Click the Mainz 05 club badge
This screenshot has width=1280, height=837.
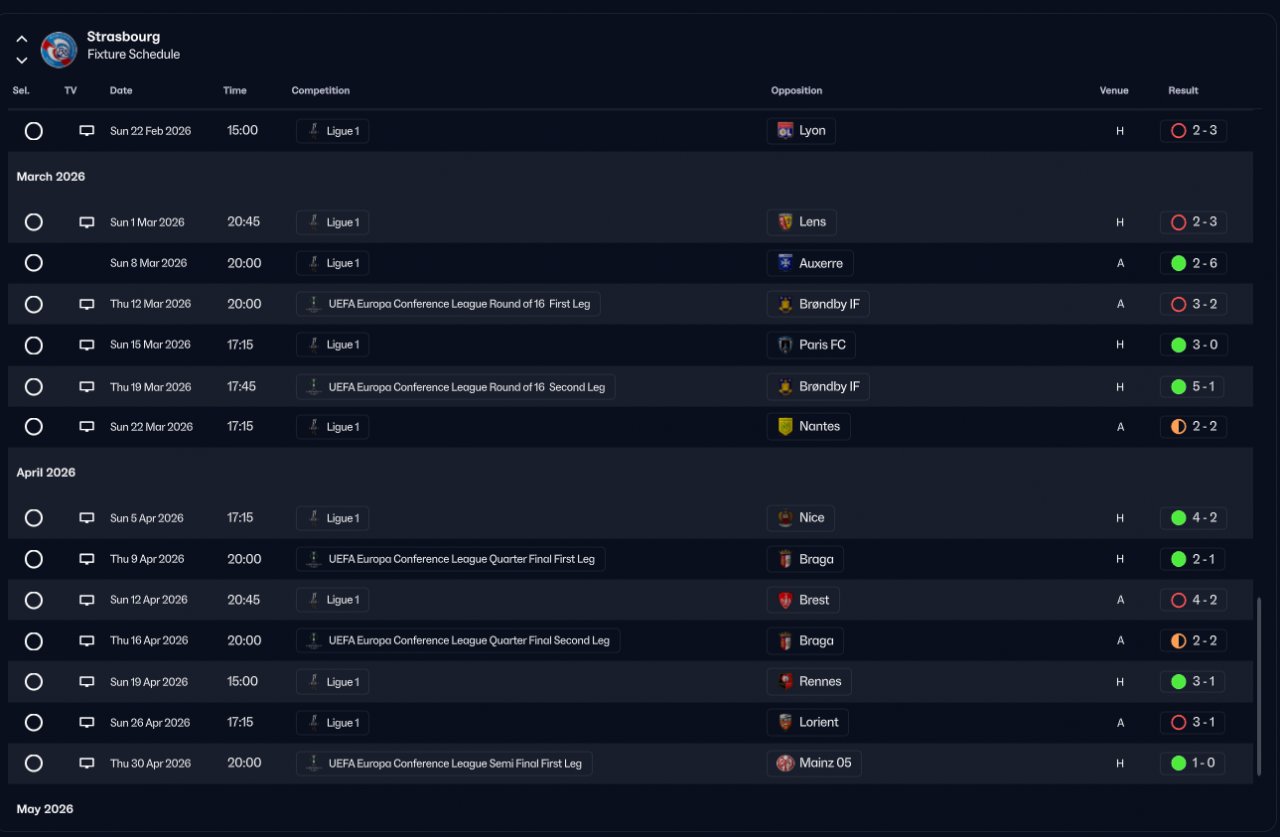coord(785,763)
